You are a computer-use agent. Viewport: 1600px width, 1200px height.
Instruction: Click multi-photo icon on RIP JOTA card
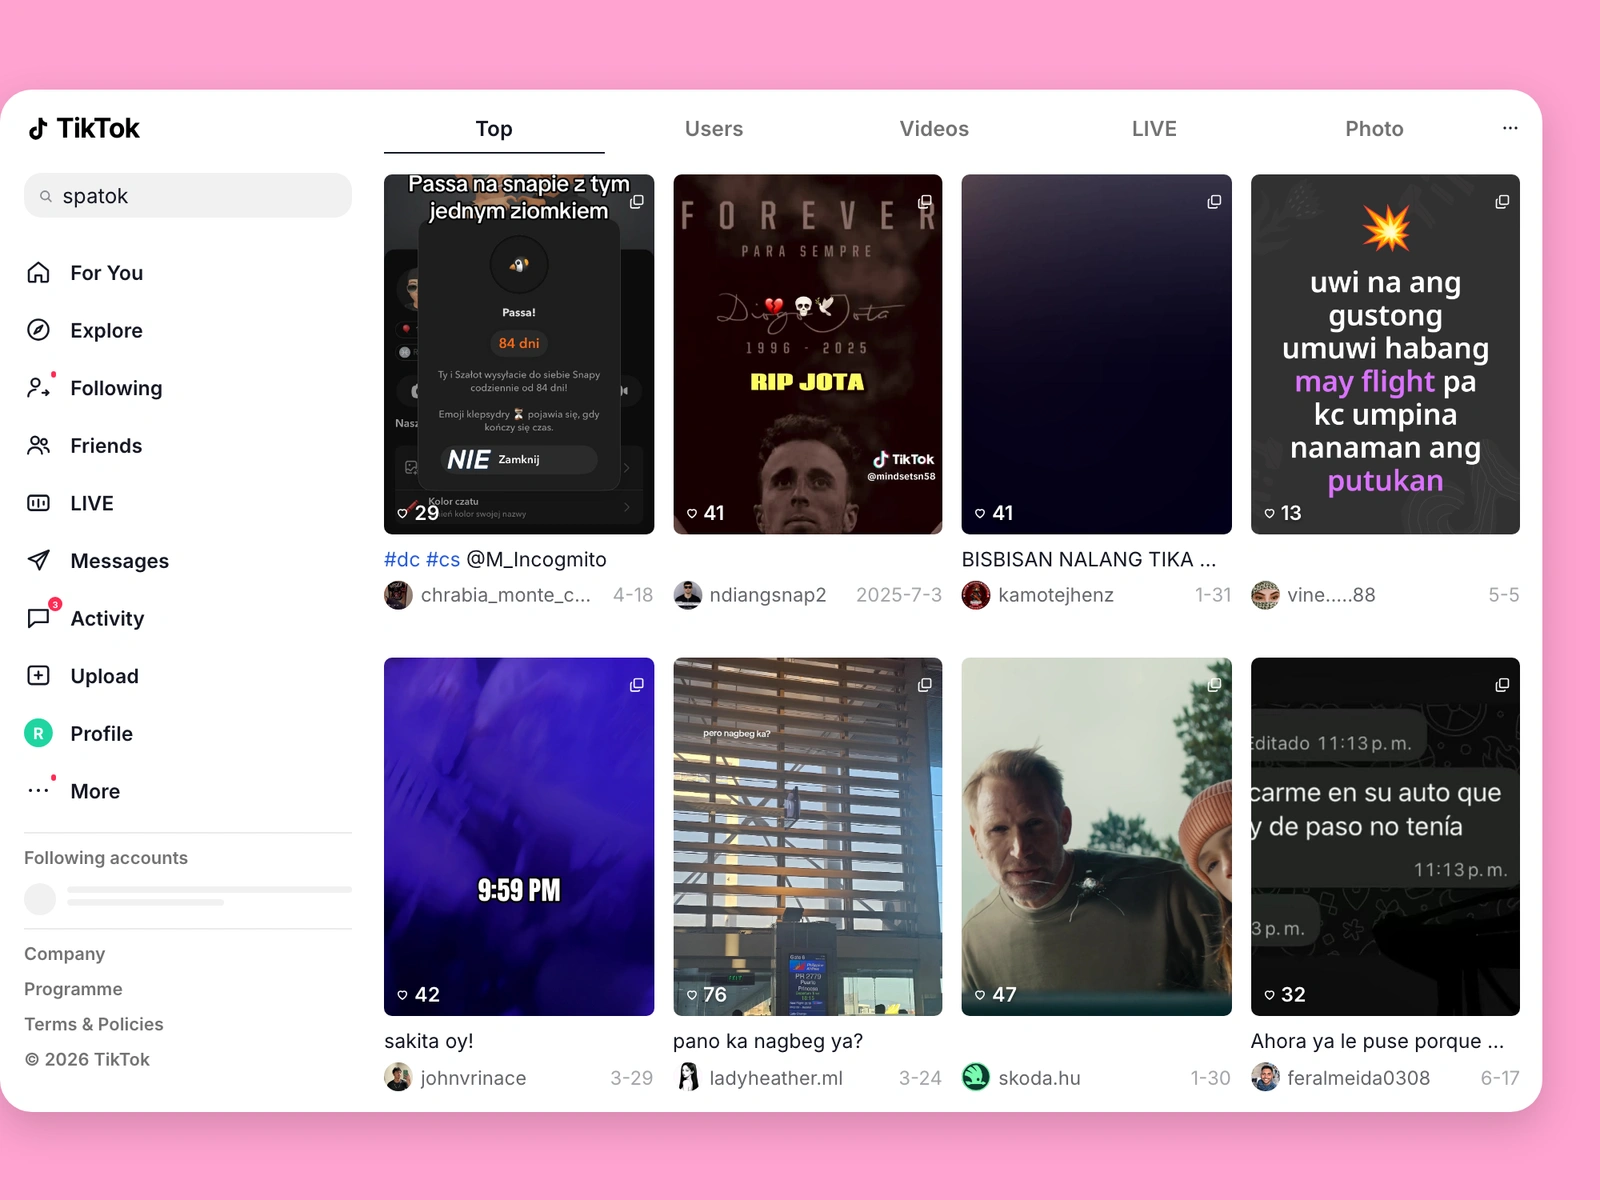(925, 202)
